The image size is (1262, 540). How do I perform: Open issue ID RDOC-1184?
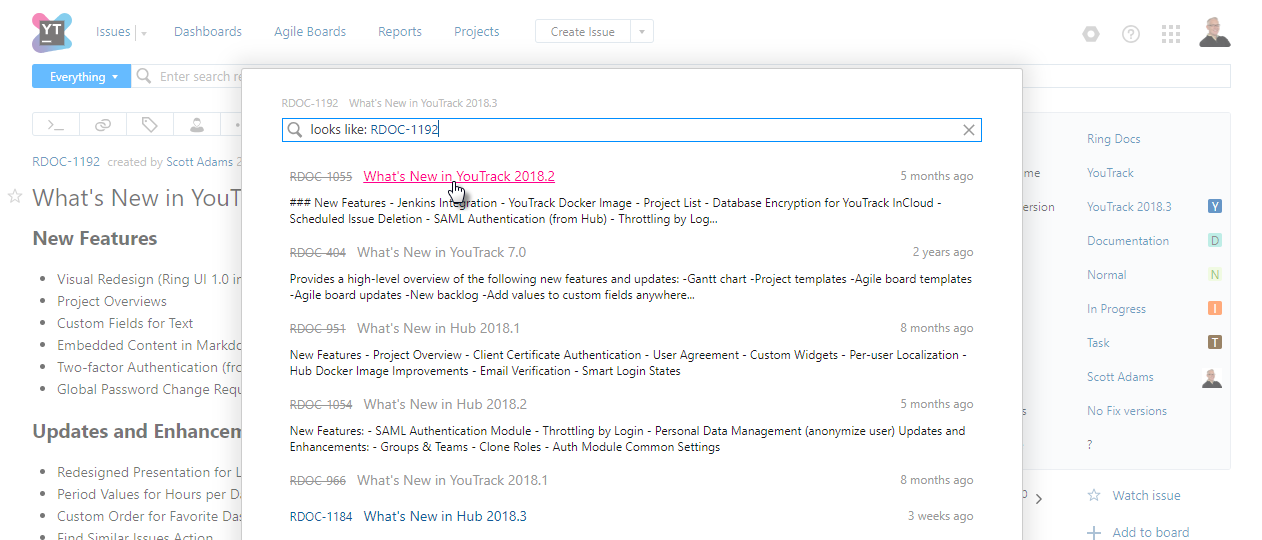click(x=321, y=517)
